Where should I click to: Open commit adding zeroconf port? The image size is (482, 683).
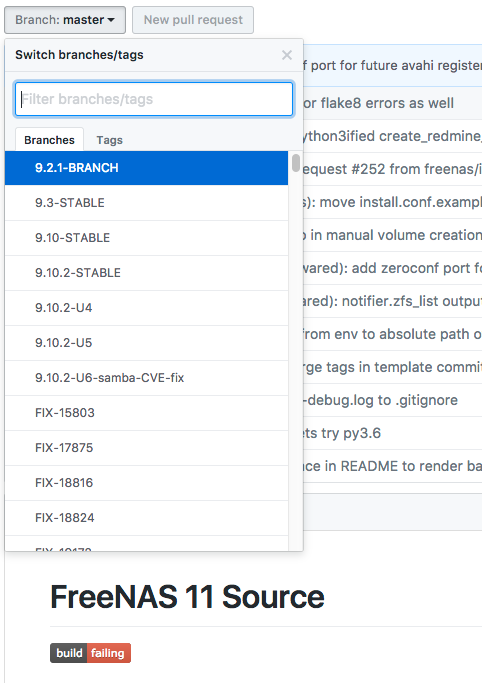[x=392, y=268]
